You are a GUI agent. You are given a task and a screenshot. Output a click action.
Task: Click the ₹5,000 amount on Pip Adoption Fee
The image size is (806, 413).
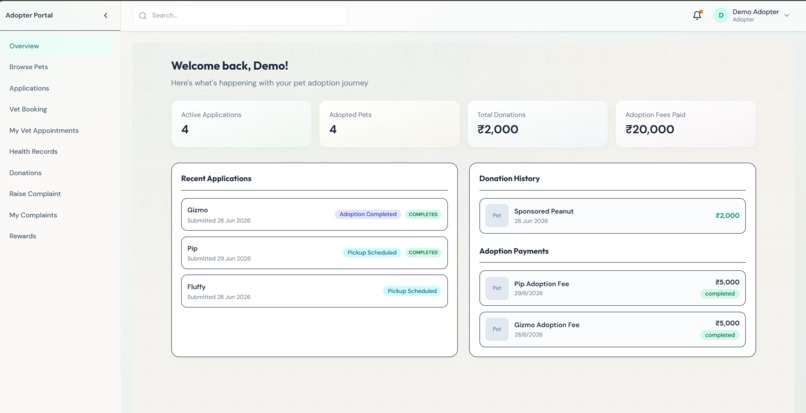point(727,282)
